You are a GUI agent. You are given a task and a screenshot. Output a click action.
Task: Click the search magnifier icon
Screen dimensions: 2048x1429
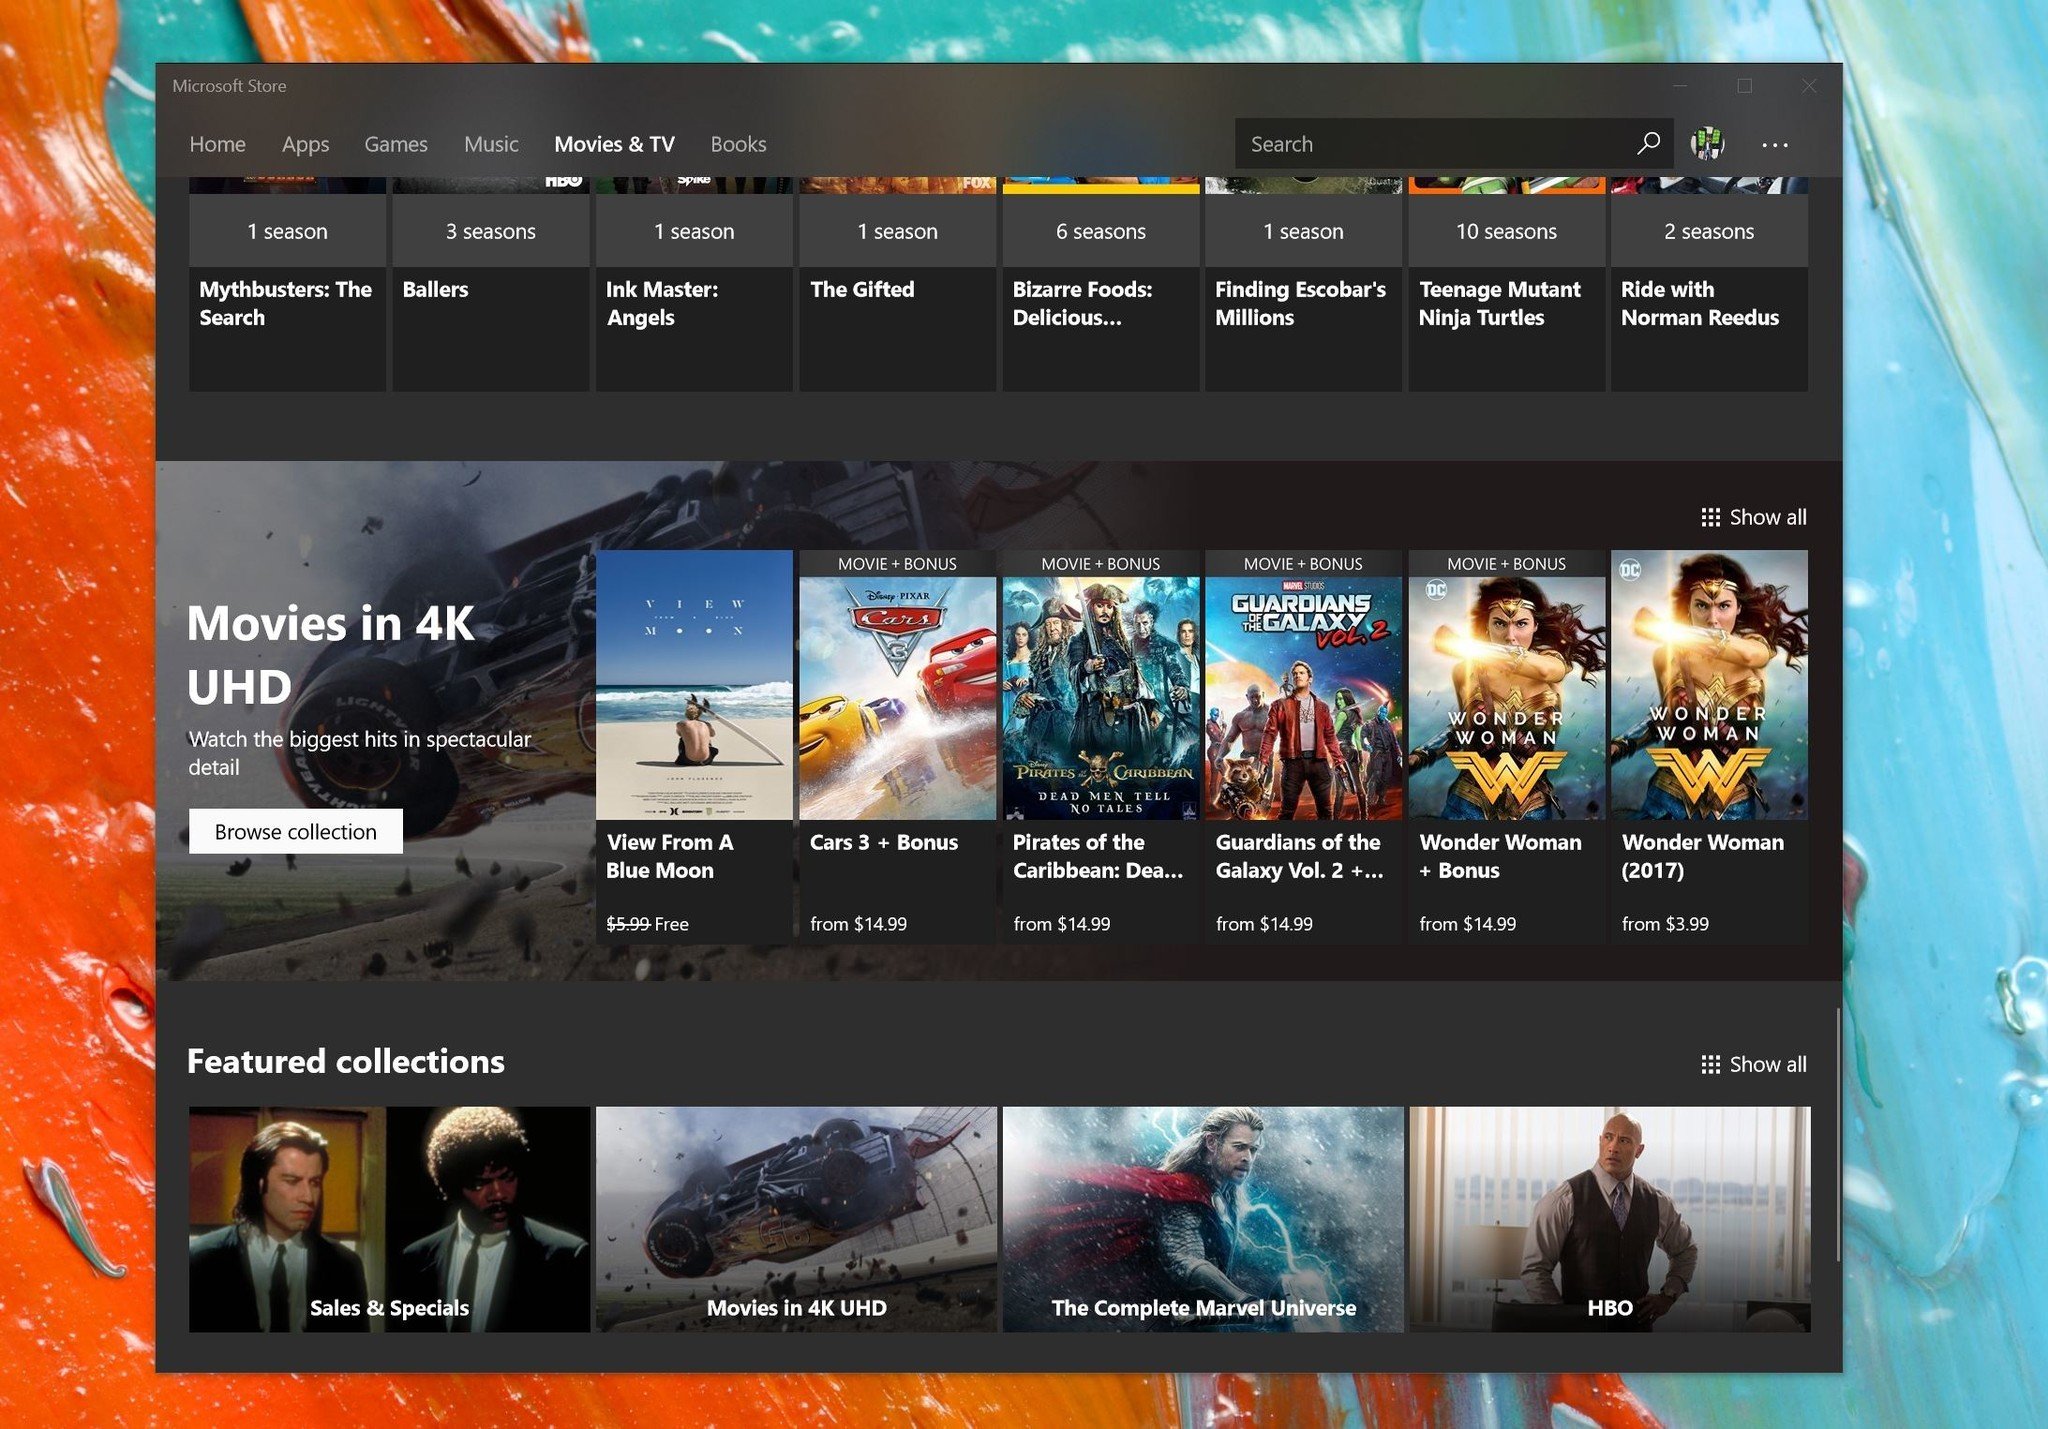click(x=1648, y=144)
